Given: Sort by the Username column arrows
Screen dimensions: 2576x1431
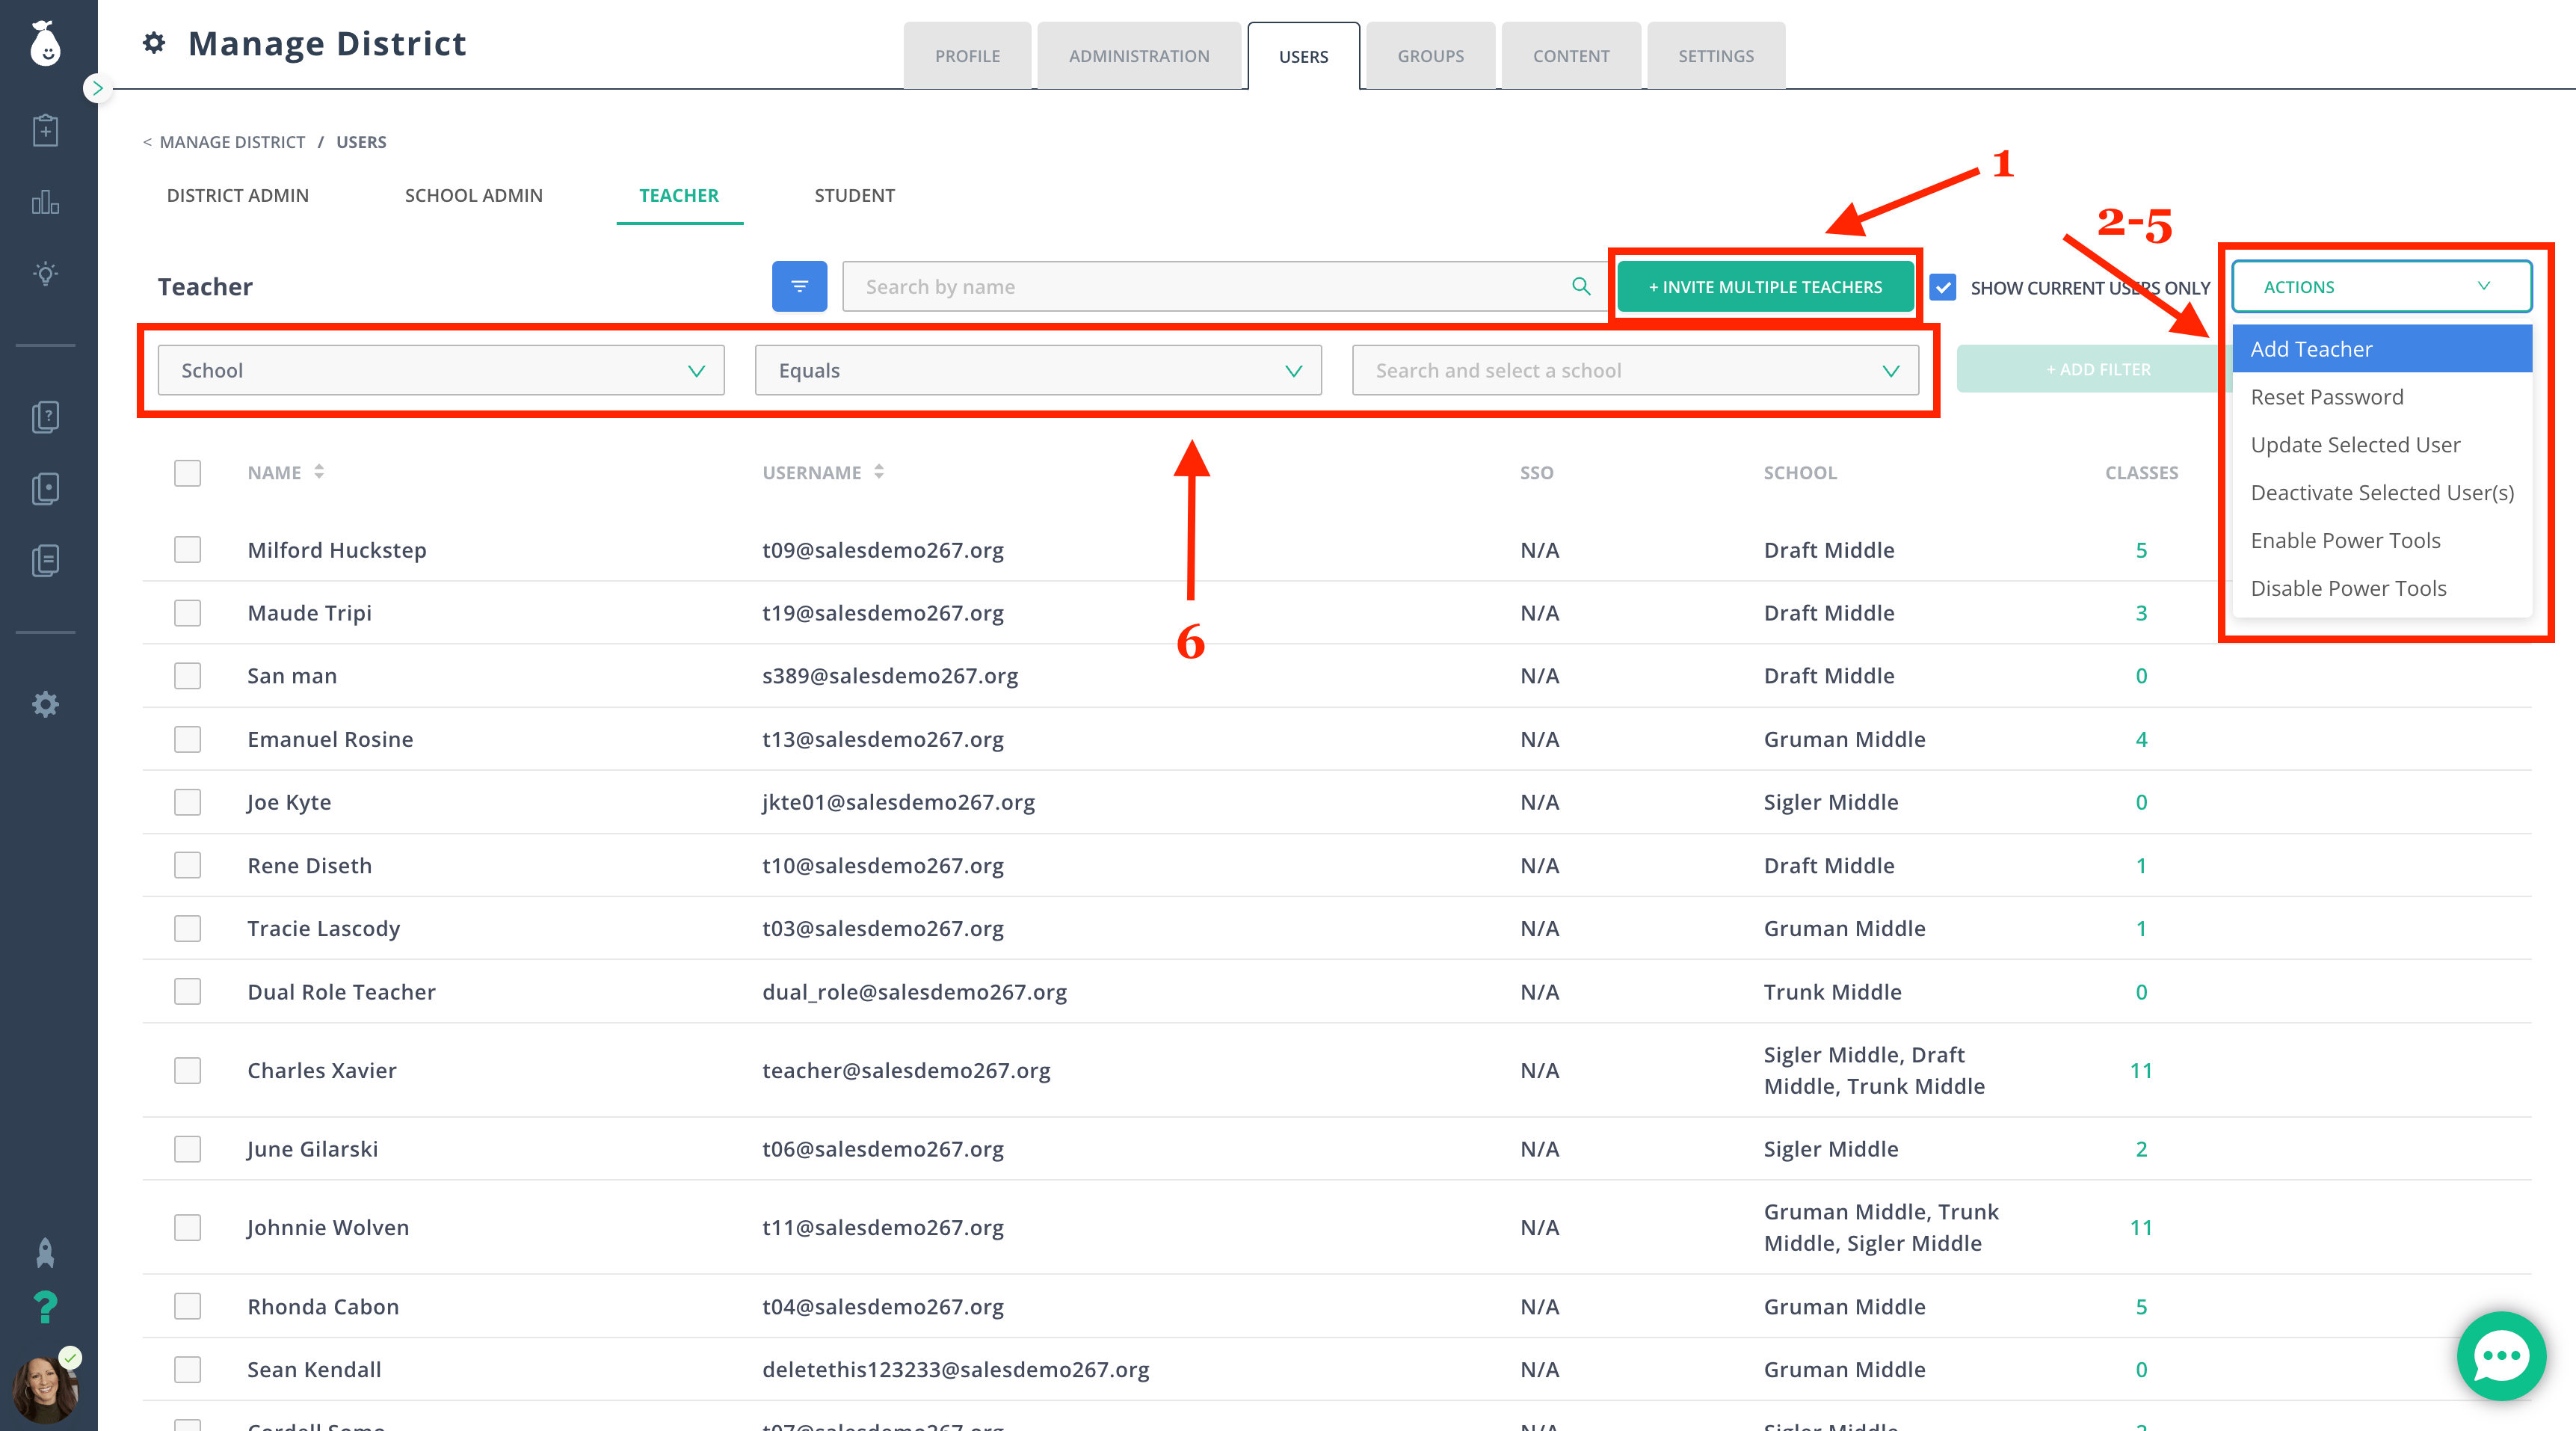Looking at the screenshot, I should tap(879, 472).
